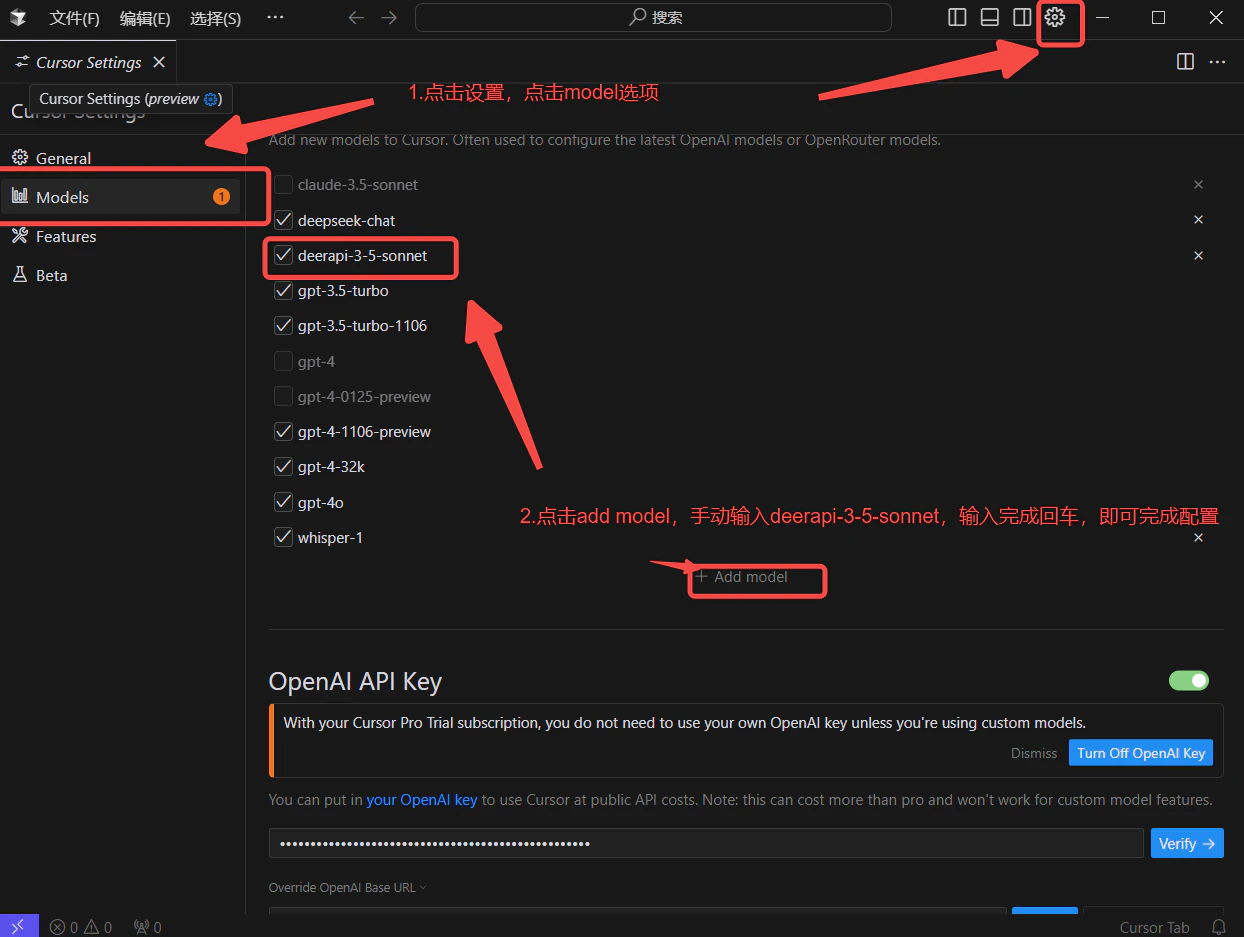Uncheck the gpt-3.5-turbo-1106 model
This screenshot has width=1244, height=937.
coord(283,326)
